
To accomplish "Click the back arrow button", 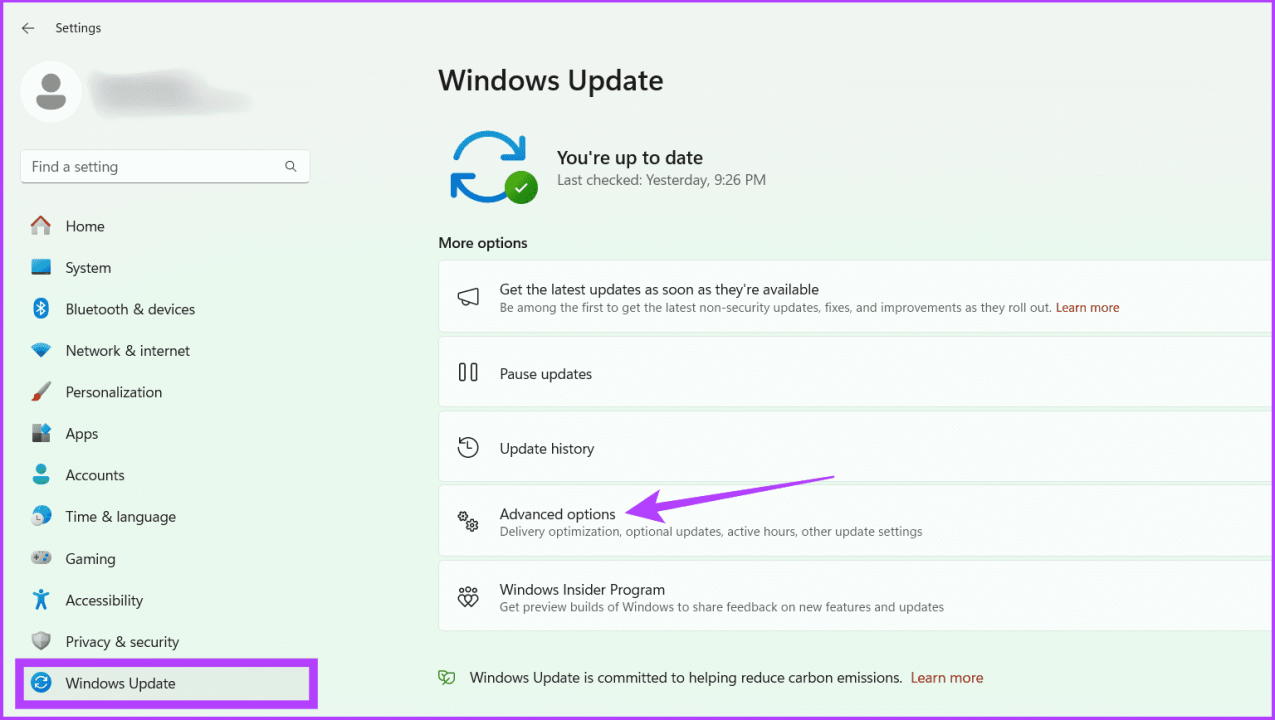I will 27,28.
